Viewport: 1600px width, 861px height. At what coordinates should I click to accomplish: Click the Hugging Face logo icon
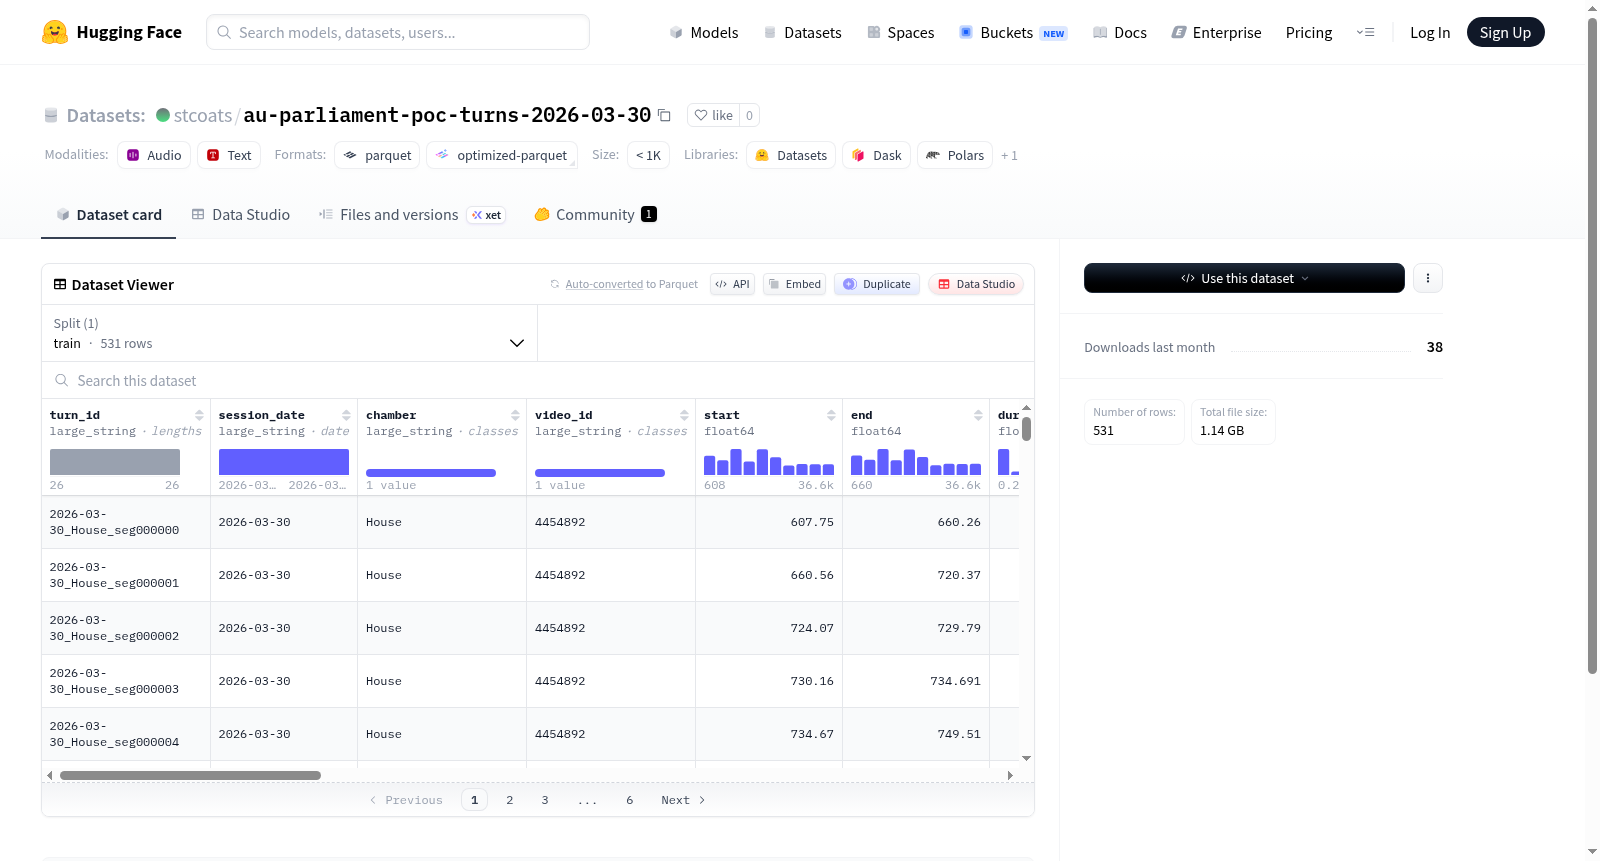point(55,32)
